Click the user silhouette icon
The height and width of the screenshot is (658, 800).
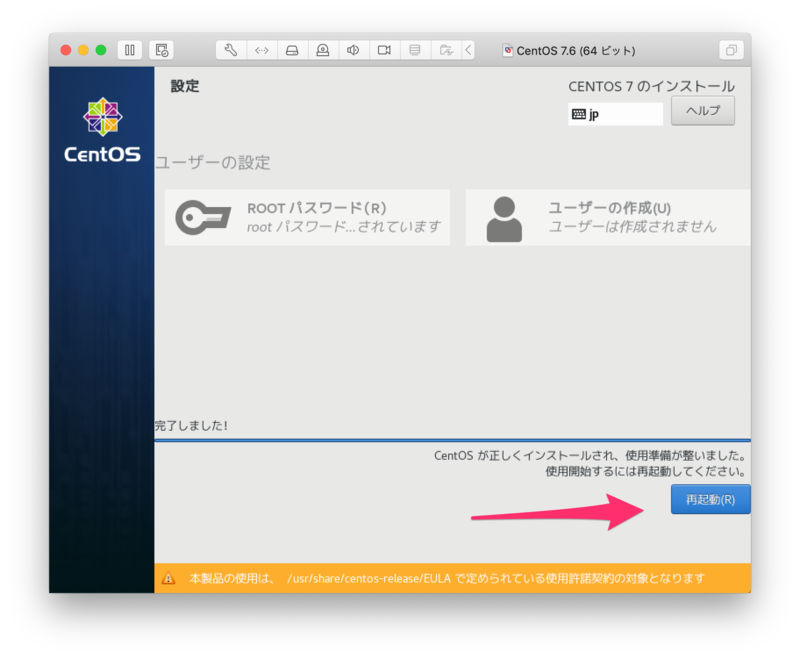tap(504, 219)
